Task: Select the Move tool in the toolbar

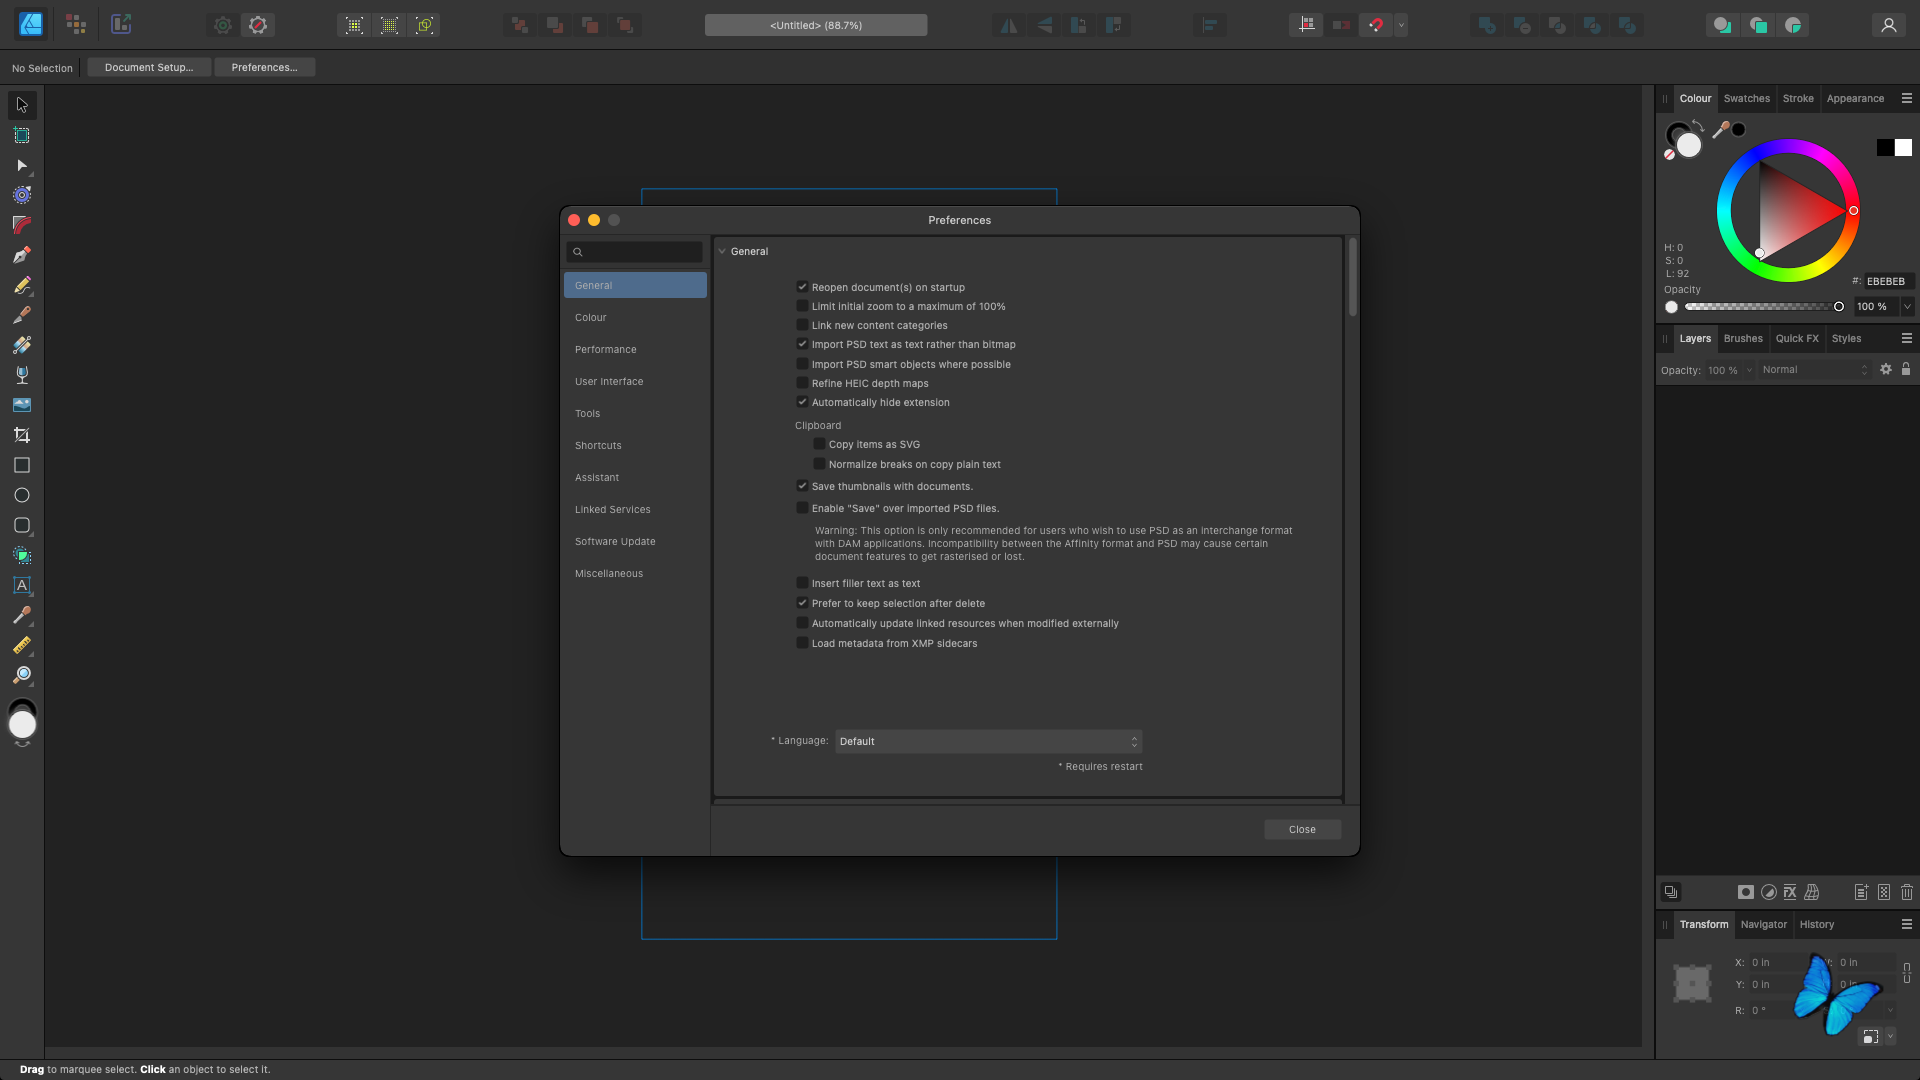Action: pyautogui.click(x=22, y=105)
